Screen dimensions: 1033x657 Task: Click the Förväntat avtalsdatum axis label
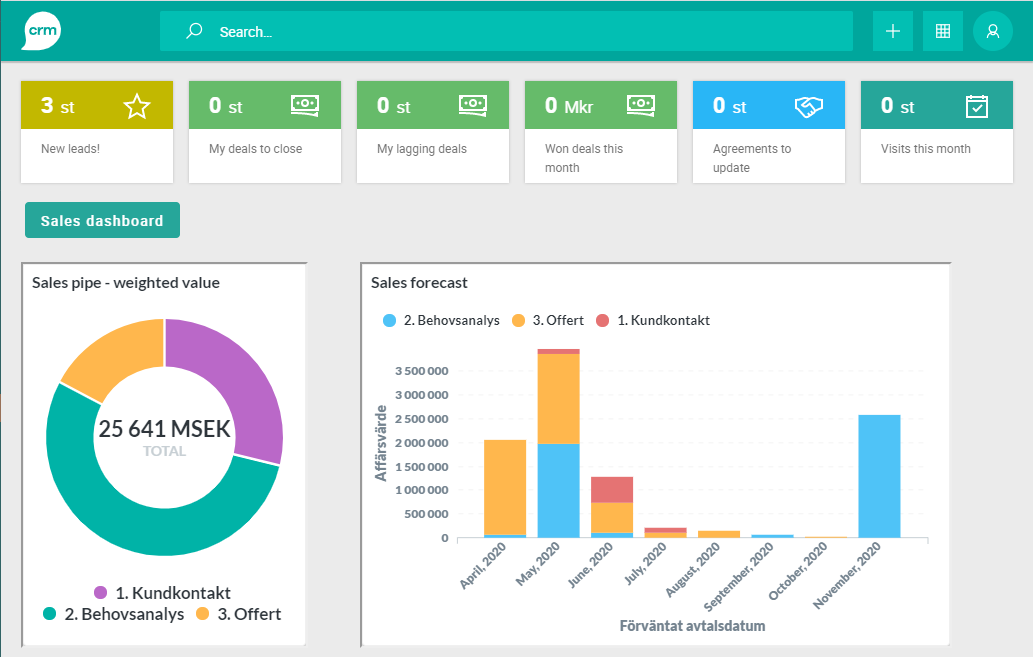pyautogui.click(x=692, y=626)
